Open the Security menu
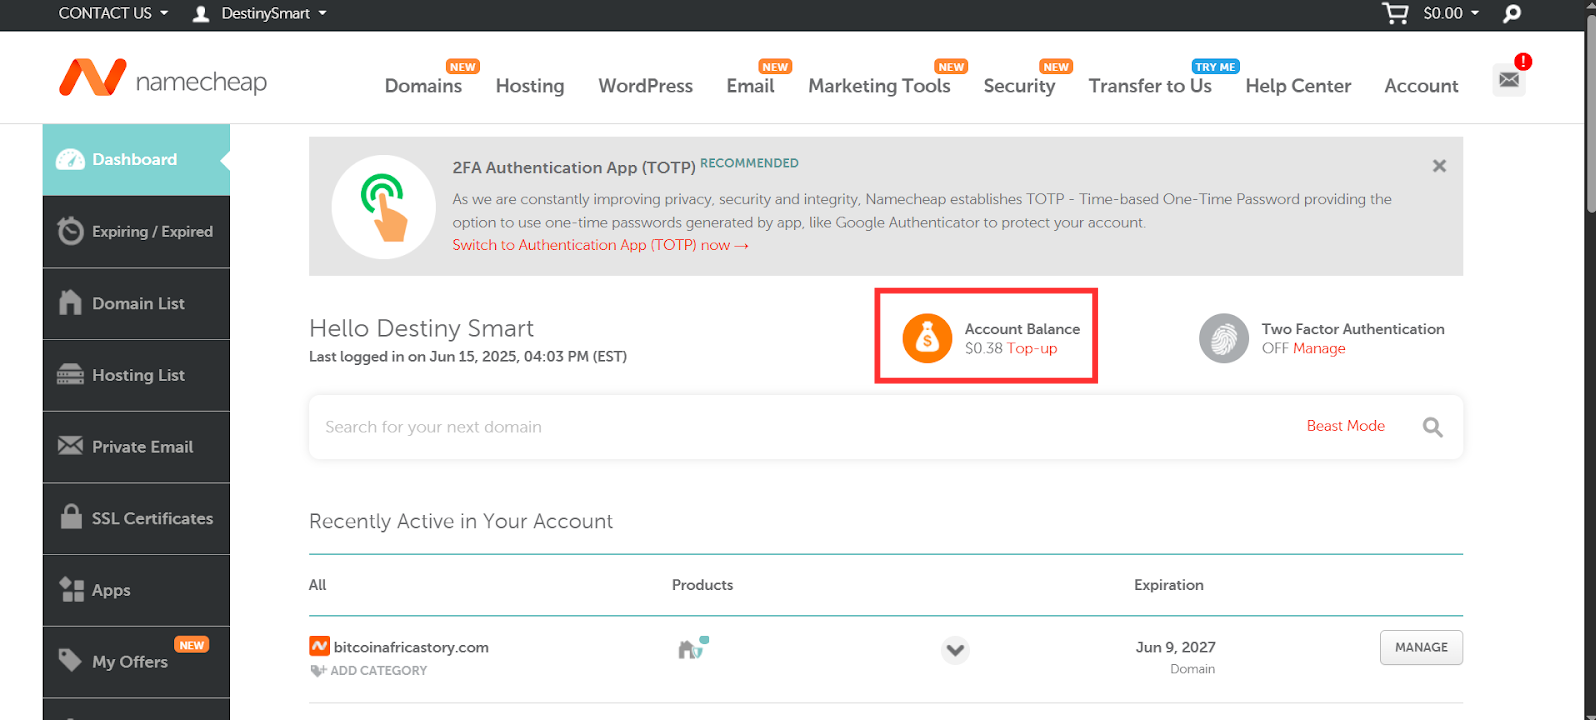The image size is (1596, 720). (x=1019, y=86)
